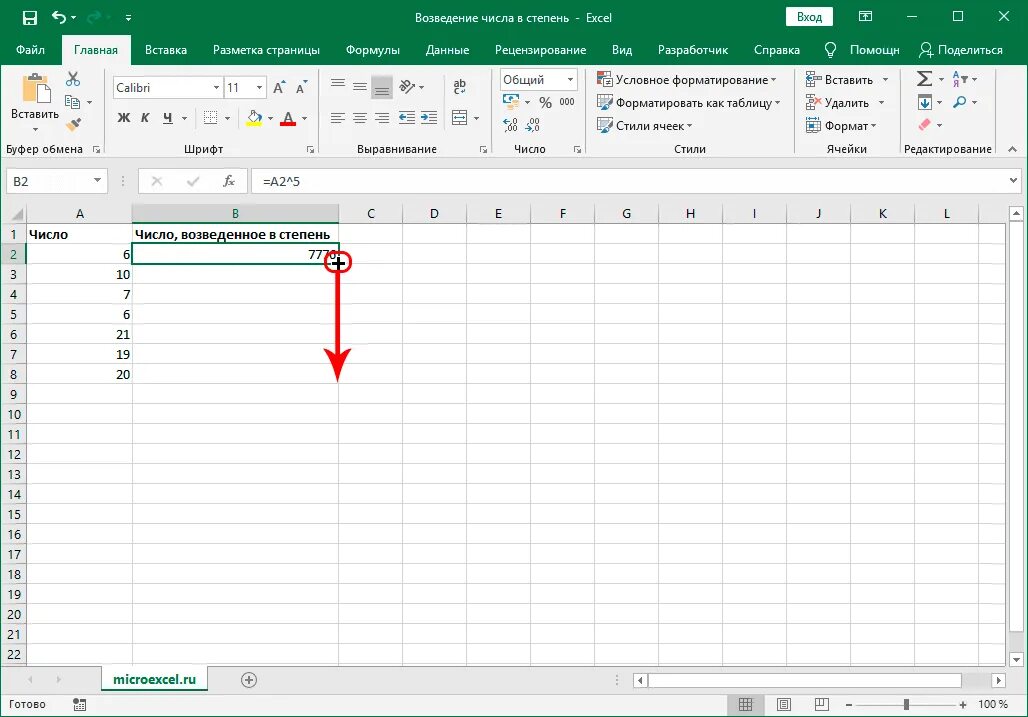Click the Merge and Center icon
This screenshot has width=1028, height=717.
pos(460,118)
